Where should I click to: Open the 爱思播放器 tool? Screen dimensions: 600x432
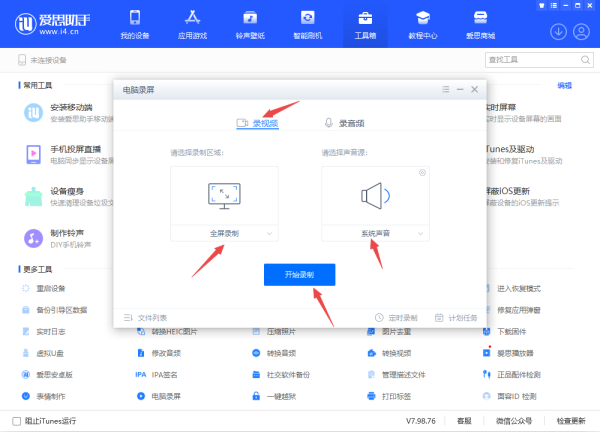(x=508, y=353)
